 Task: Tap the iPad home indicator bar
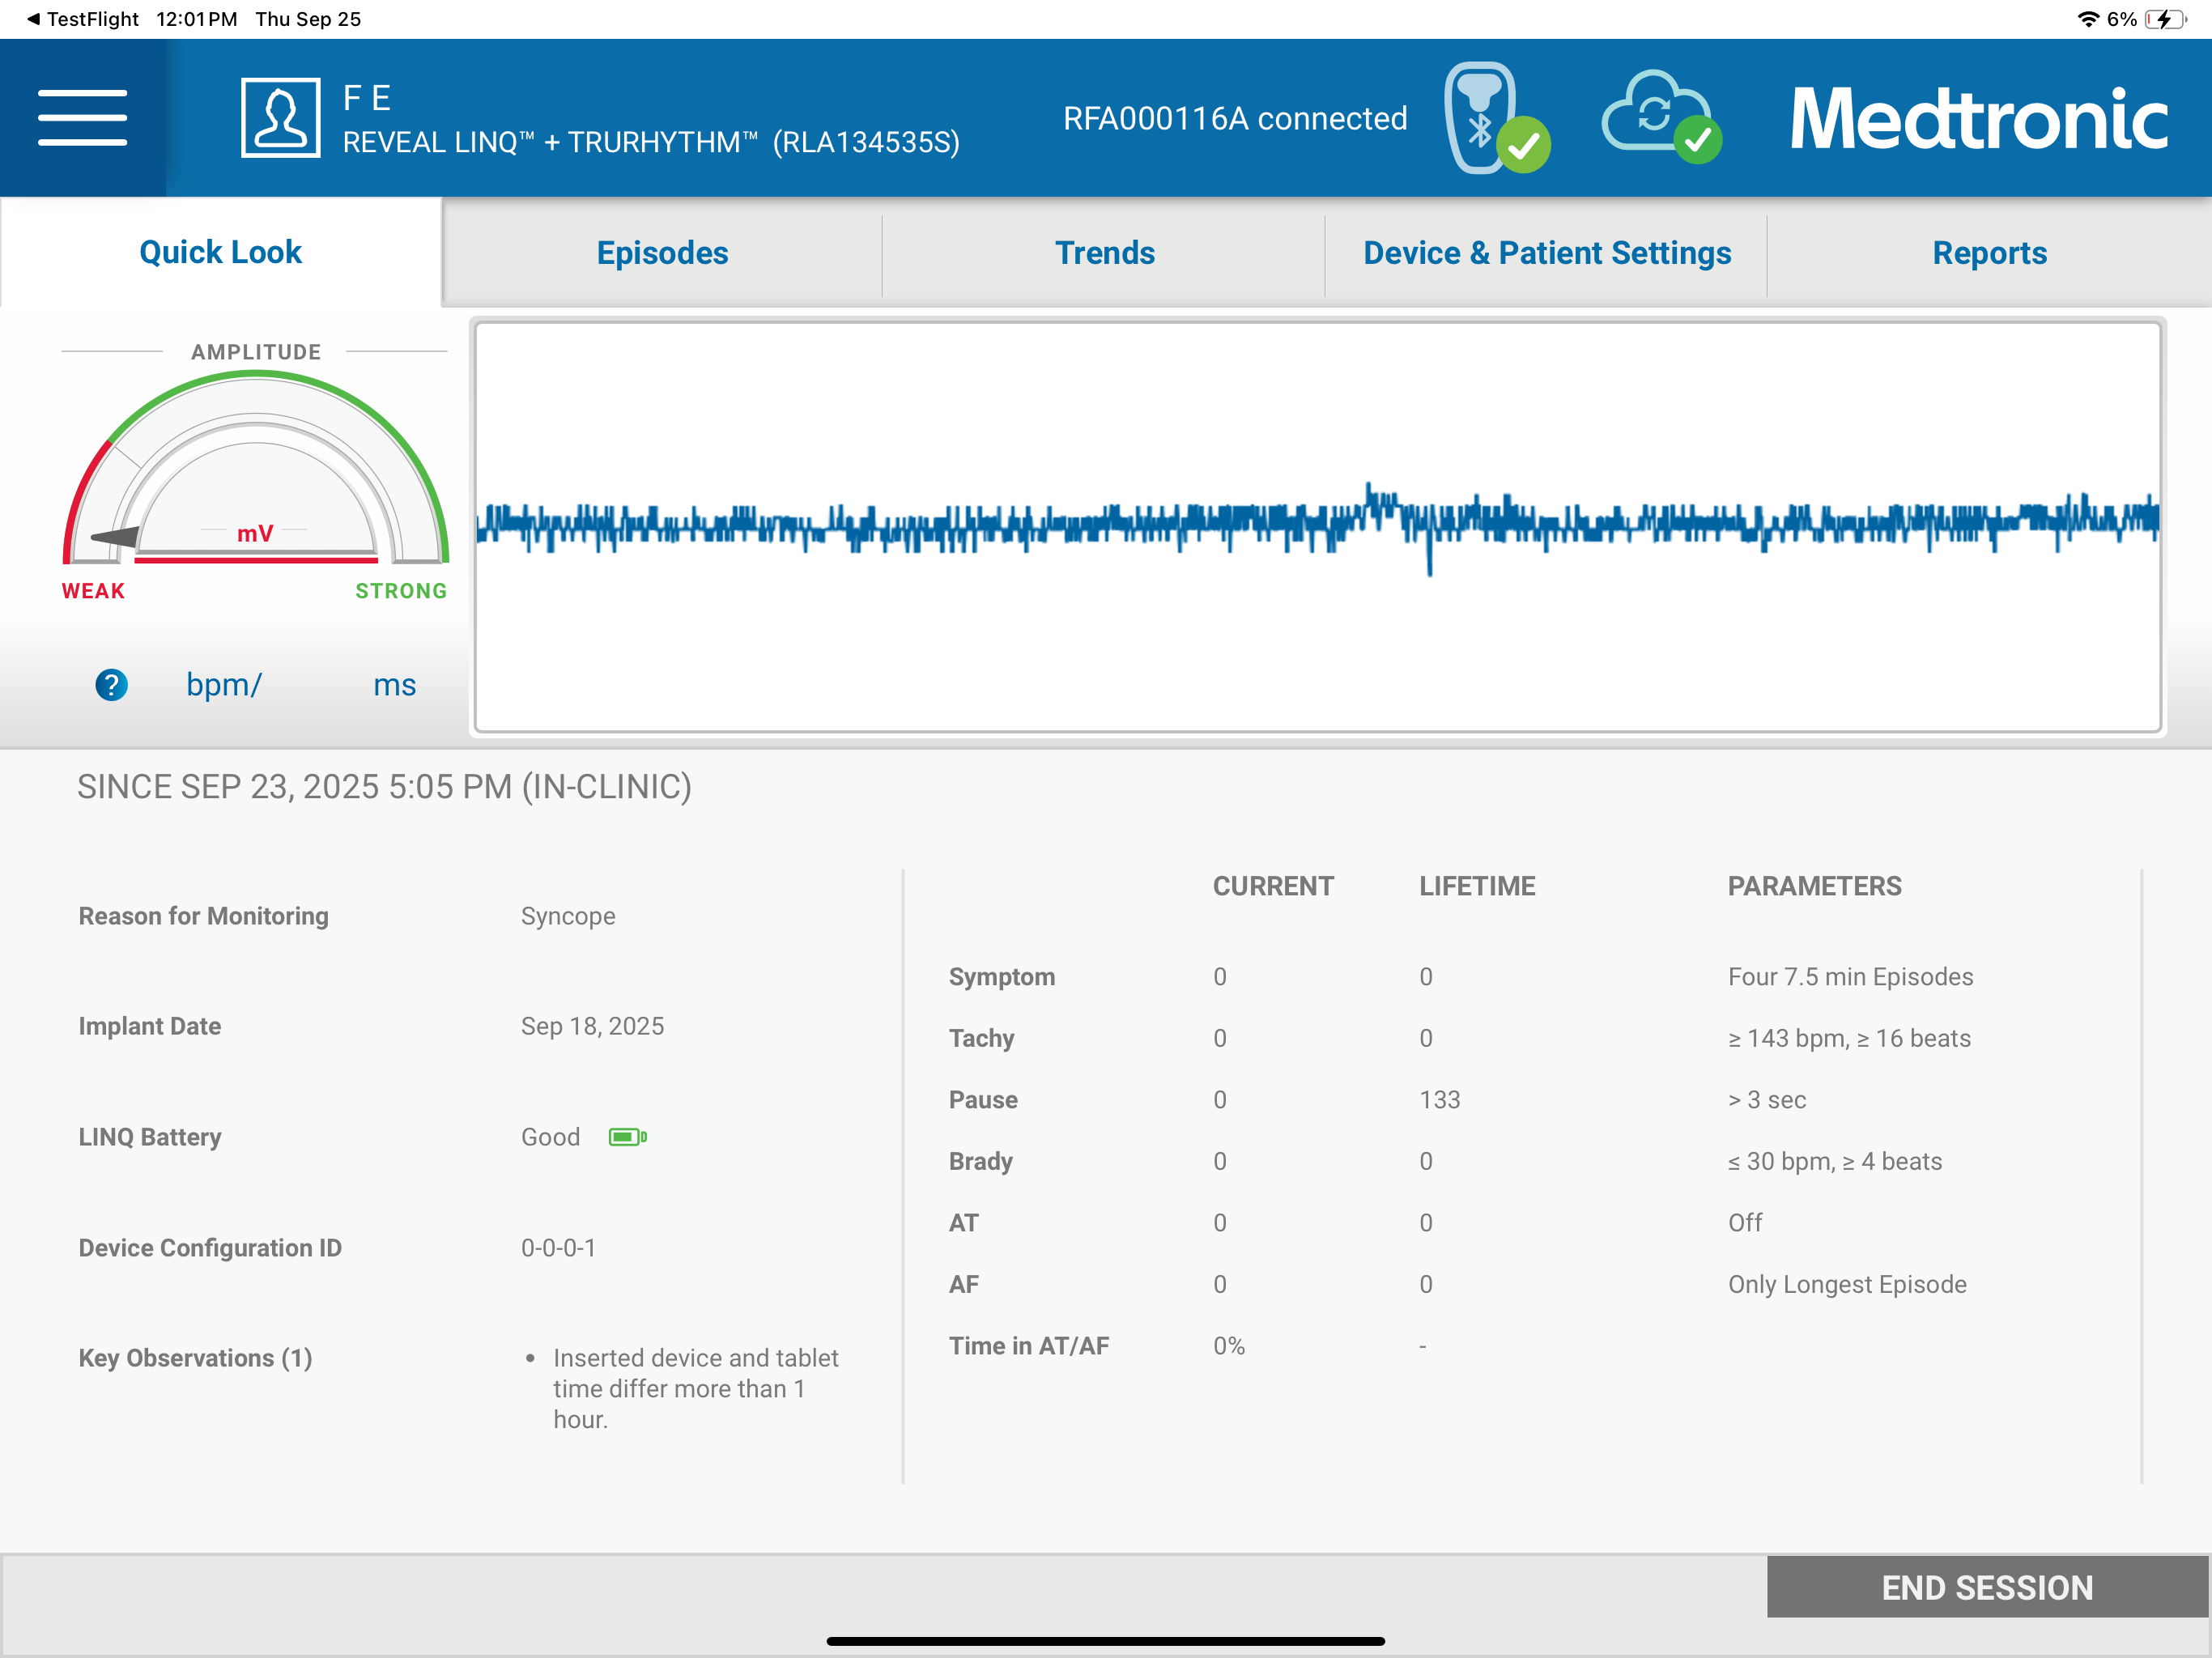point(1105,1641)
